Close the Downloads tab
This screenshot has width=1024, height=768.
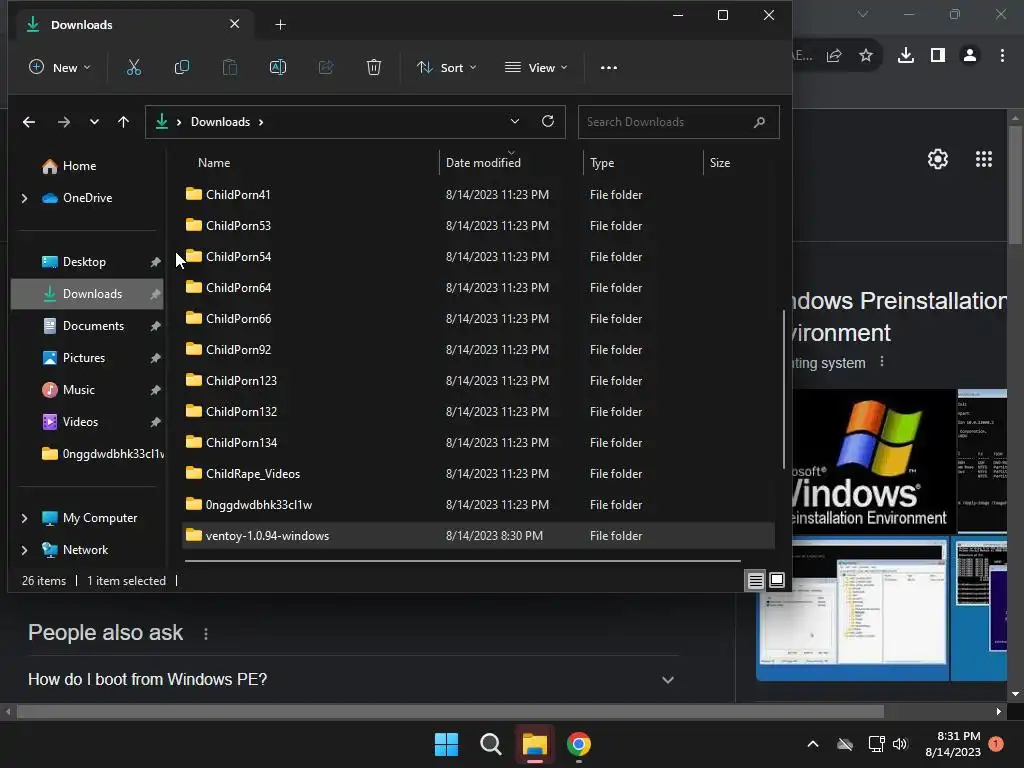tap(234, 24)
